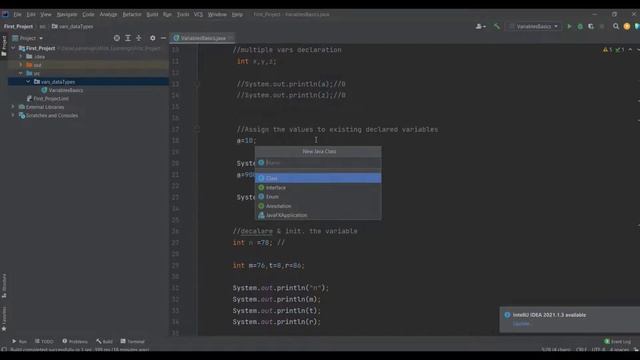Viewport: 640px width, 360px height.
Task: Collapse the src folder
Action: tap(20, 73)
